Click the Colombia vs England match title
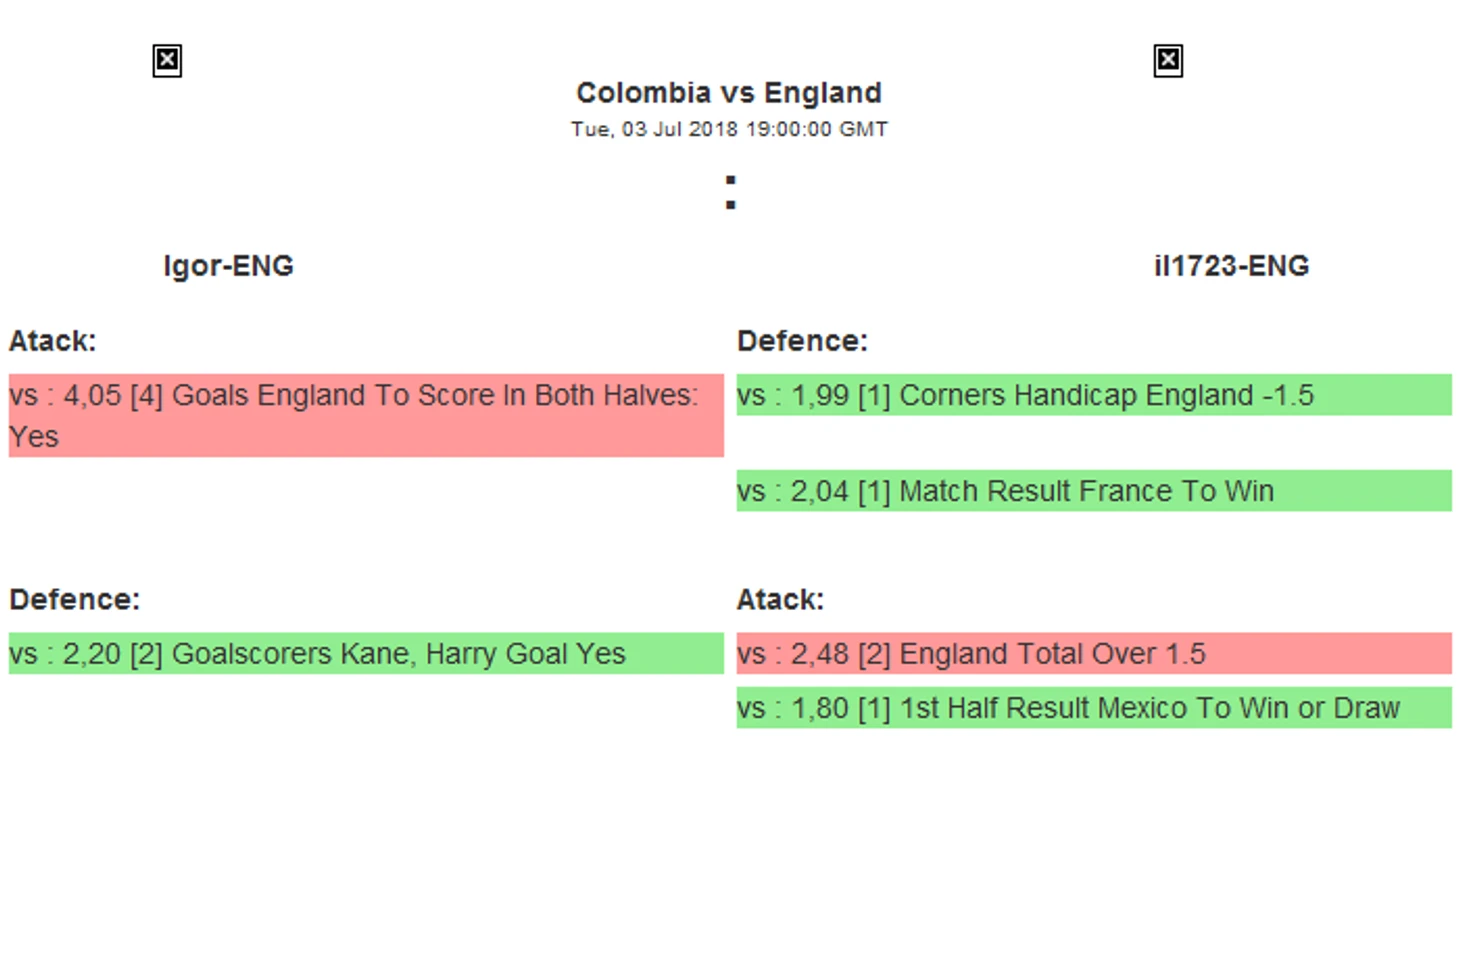1460x959 pixels. pyautogui.click(x=729, y=93)
